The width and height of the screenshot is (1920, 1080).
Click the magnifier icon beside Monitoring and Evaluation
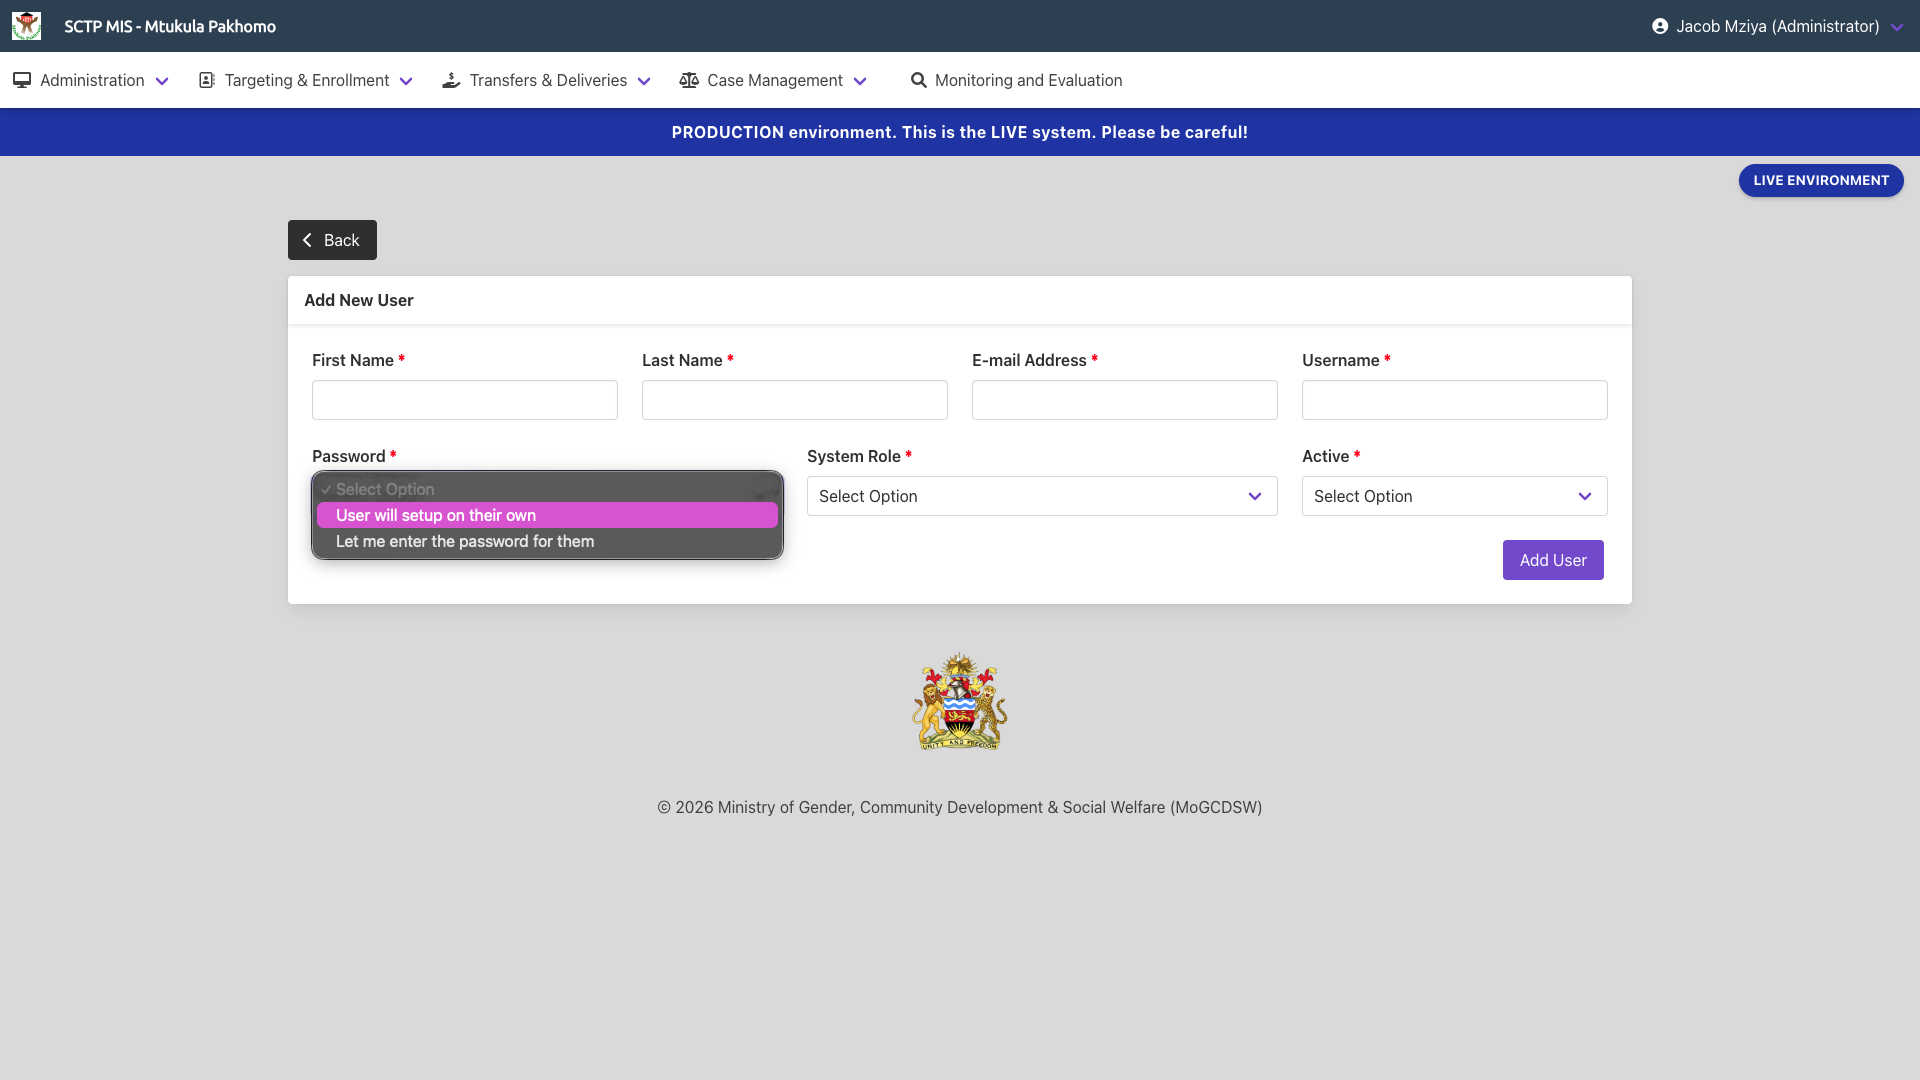click(x=916, y=80)
